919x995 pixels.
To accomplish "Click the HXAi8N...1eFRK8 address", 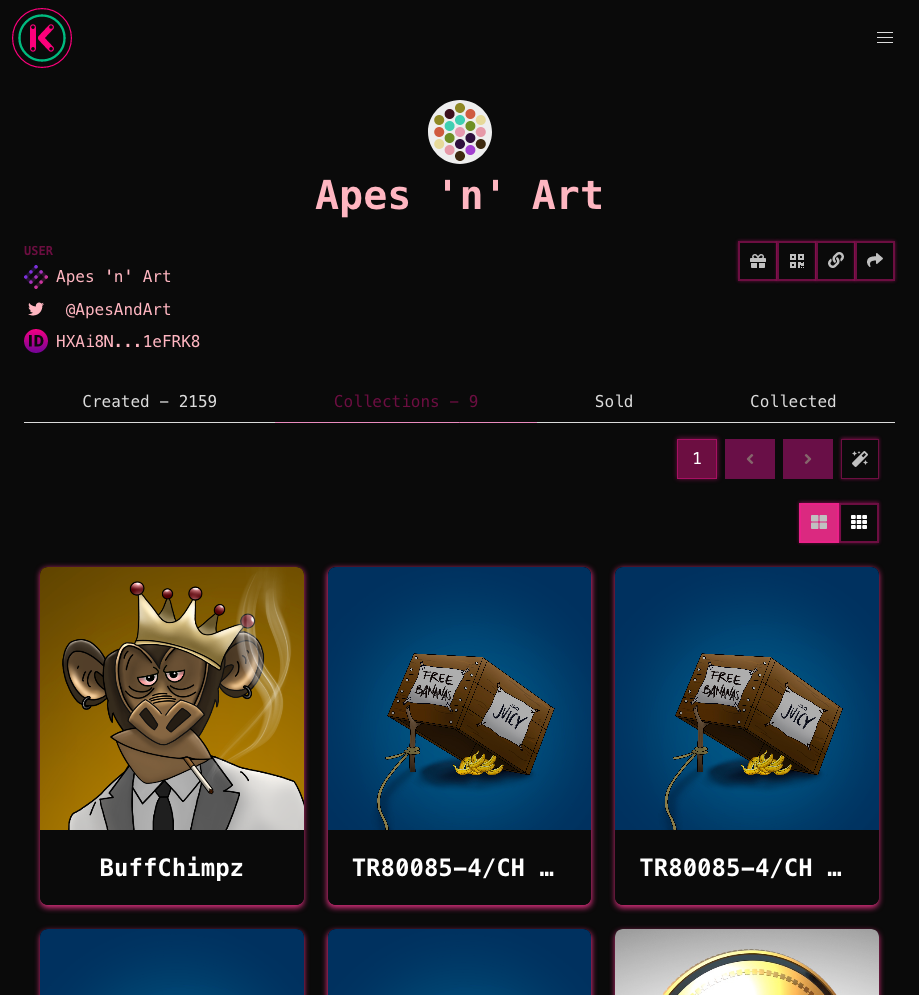I will 128,341.
